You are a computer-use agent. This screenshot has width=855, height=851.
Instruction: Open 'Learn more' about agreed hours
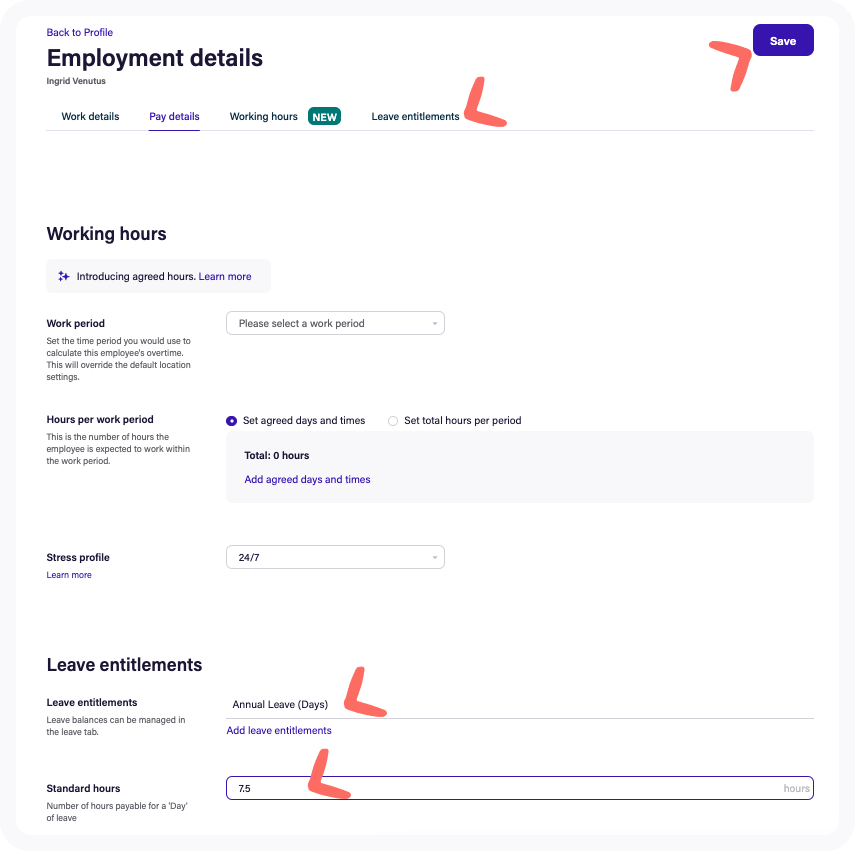(x=225, y=275)
